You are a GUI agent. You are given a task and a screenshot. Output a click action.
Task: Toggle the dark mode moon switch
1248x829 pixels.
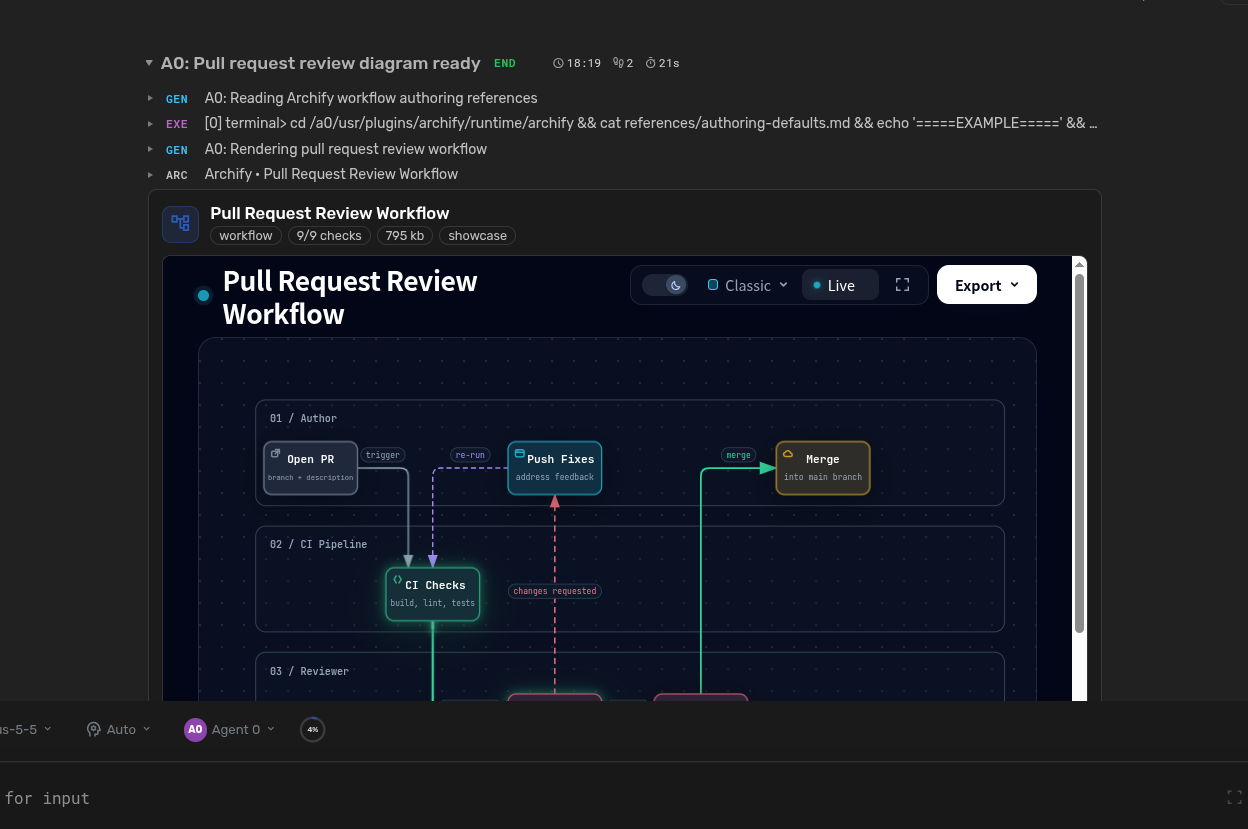click(665, 285)
